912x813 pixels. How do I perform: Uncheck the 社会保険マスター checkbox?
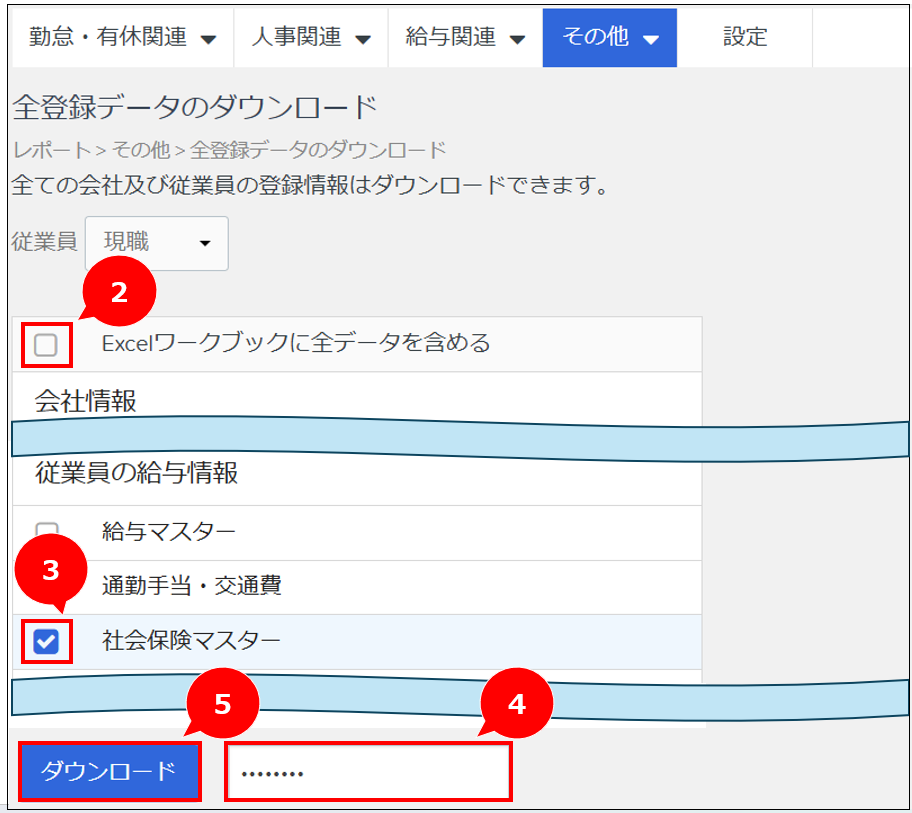tap(46, 642)
